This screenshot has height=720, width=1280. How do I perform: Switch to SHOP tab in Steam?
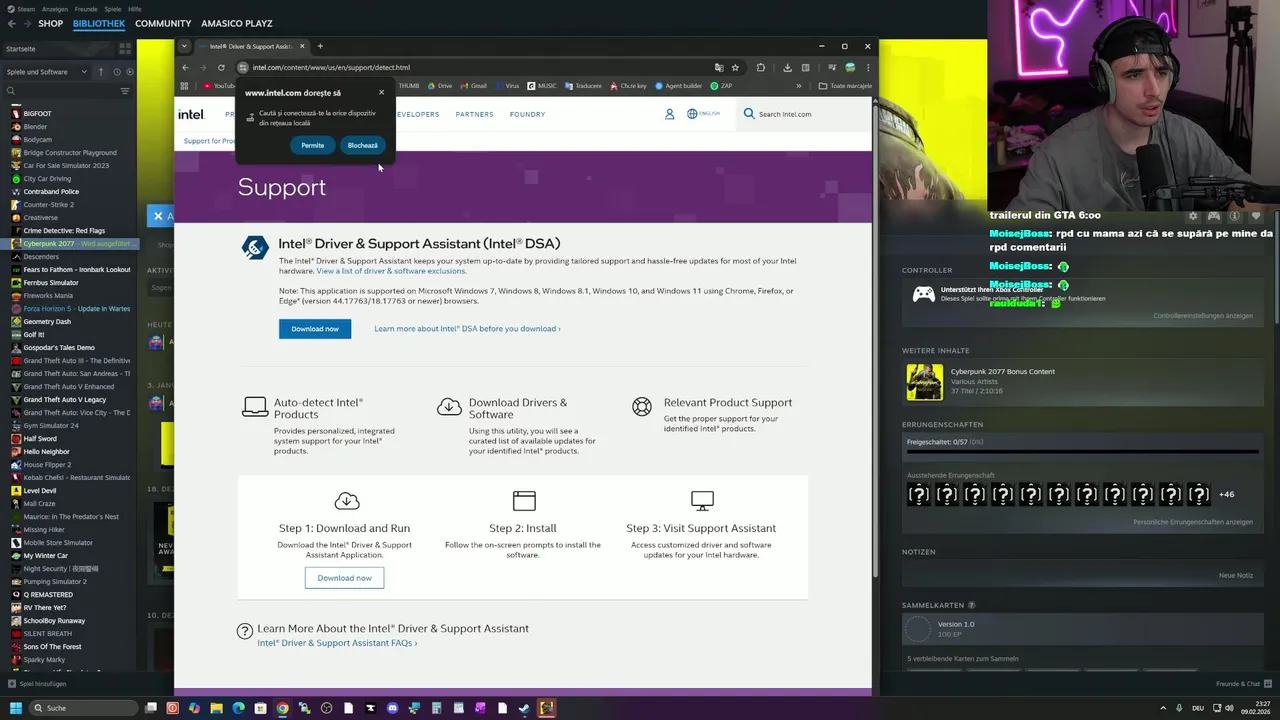coord(50,23)
